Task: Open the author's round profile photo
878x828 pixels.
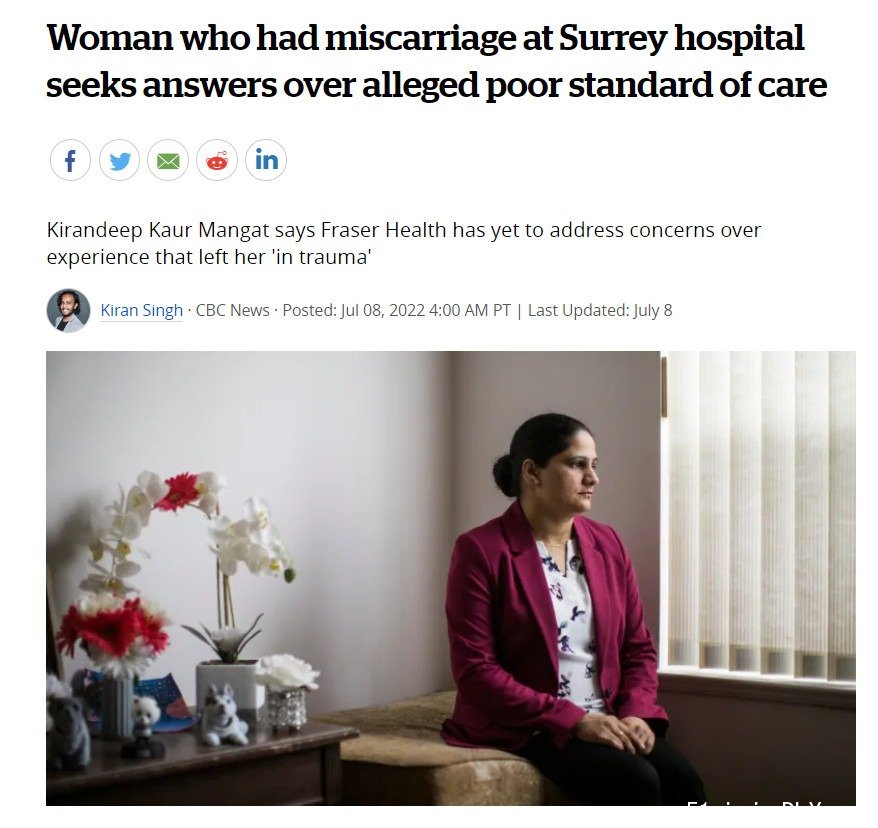Action: 68,311
